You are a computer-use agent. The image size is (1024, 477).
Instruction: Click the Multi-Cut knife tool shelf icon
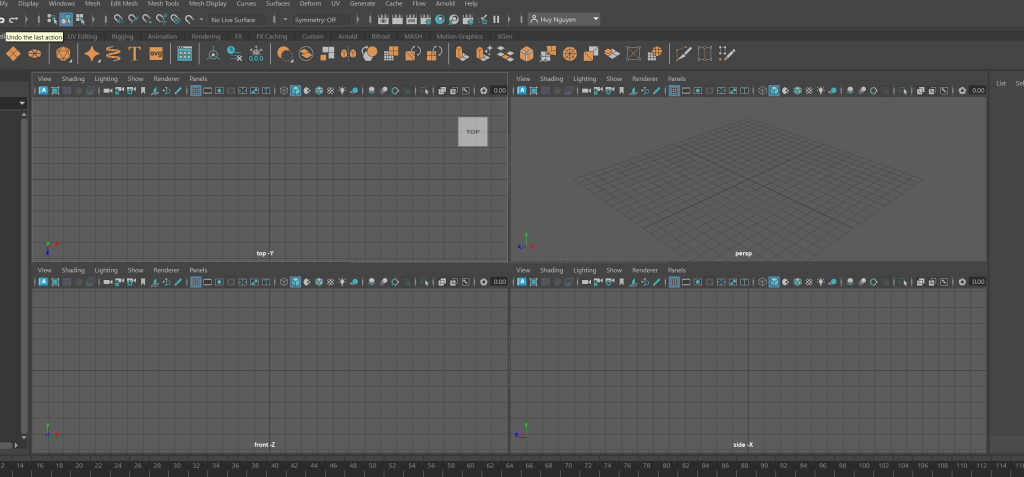(684, 54)
